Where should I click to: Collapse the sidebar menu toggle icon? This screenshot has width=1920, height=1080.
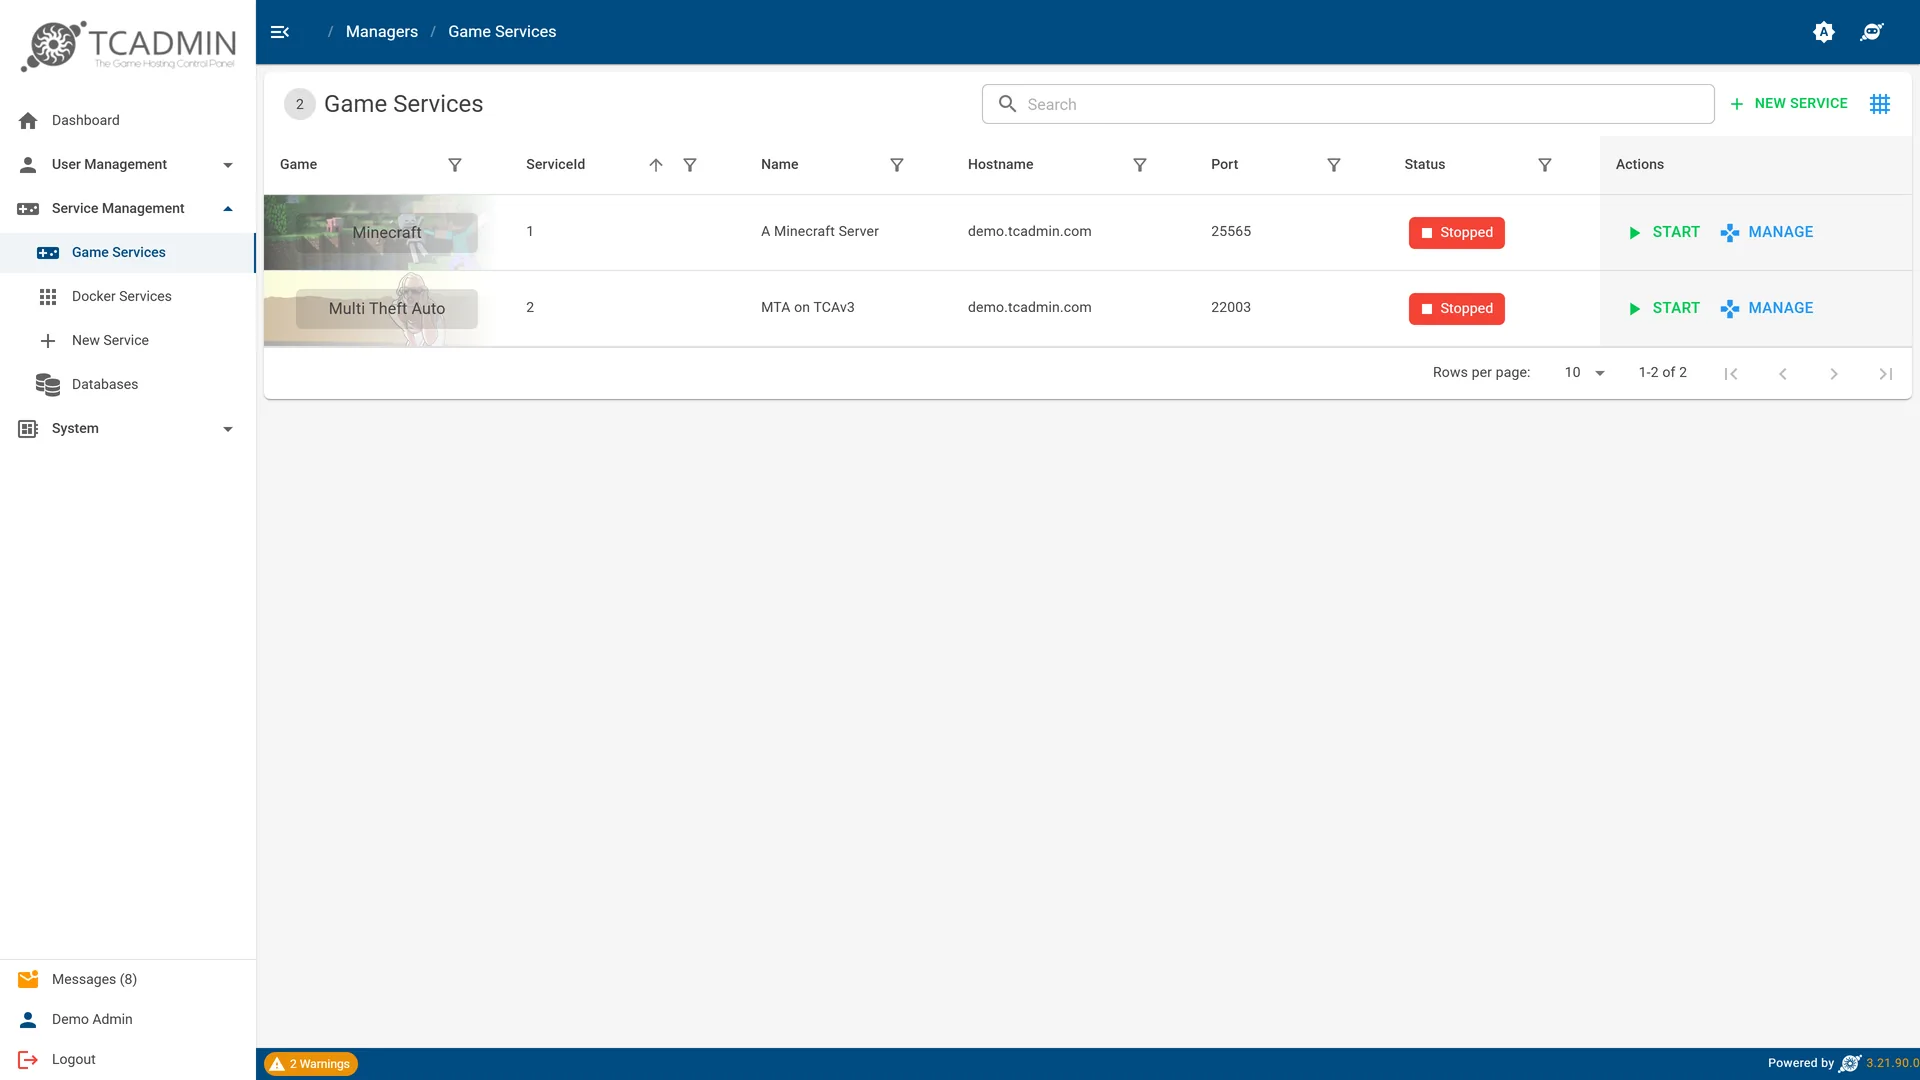280,32
